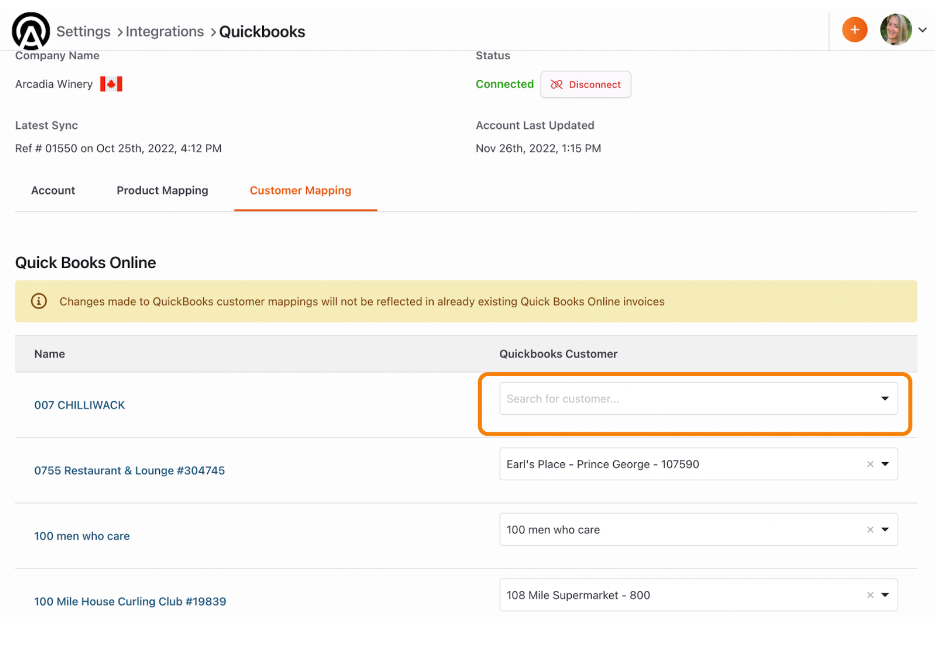Expand Earl's Place - Prince George dropdown arrow
The width and height of the screenshot is (938, 649).
pos(885,464)
